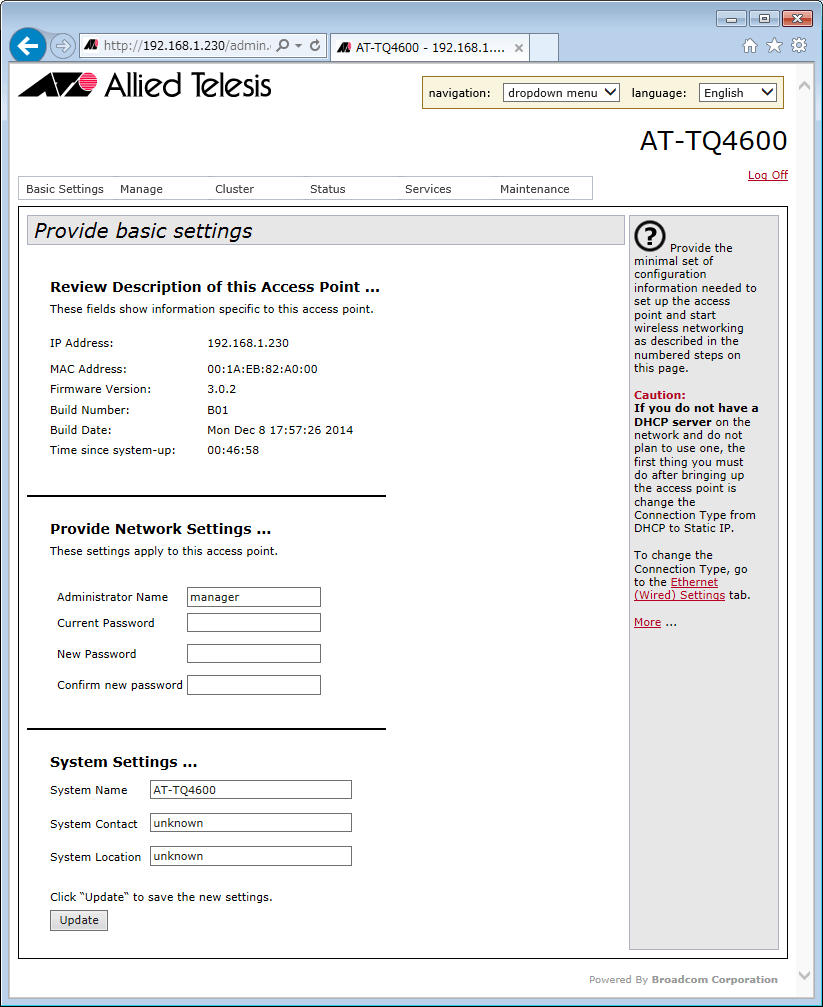823x1007 pixels.
Task: Click the AT-TQ4600 model title text
Action: pos(713,141)
